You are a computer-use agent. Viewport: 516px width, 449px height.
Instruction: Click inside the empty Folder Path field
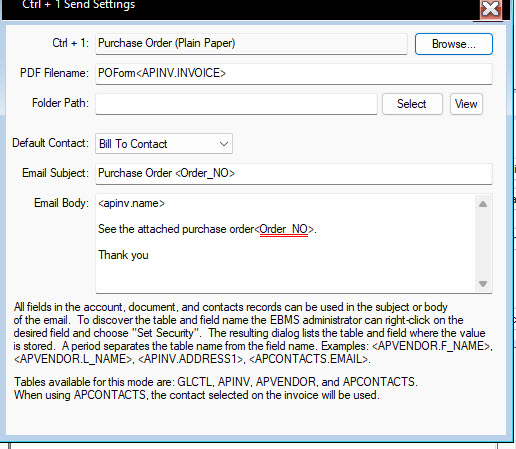[236, 104]
